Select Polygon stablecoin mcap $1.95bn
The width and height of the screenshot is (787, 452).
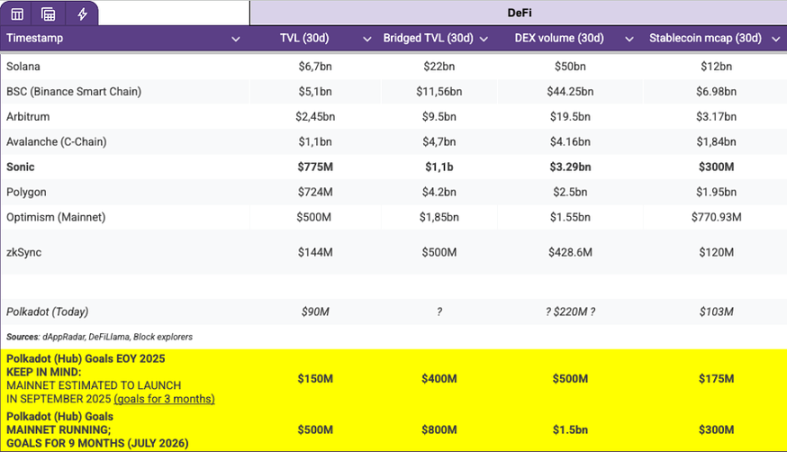coord(716,192)
